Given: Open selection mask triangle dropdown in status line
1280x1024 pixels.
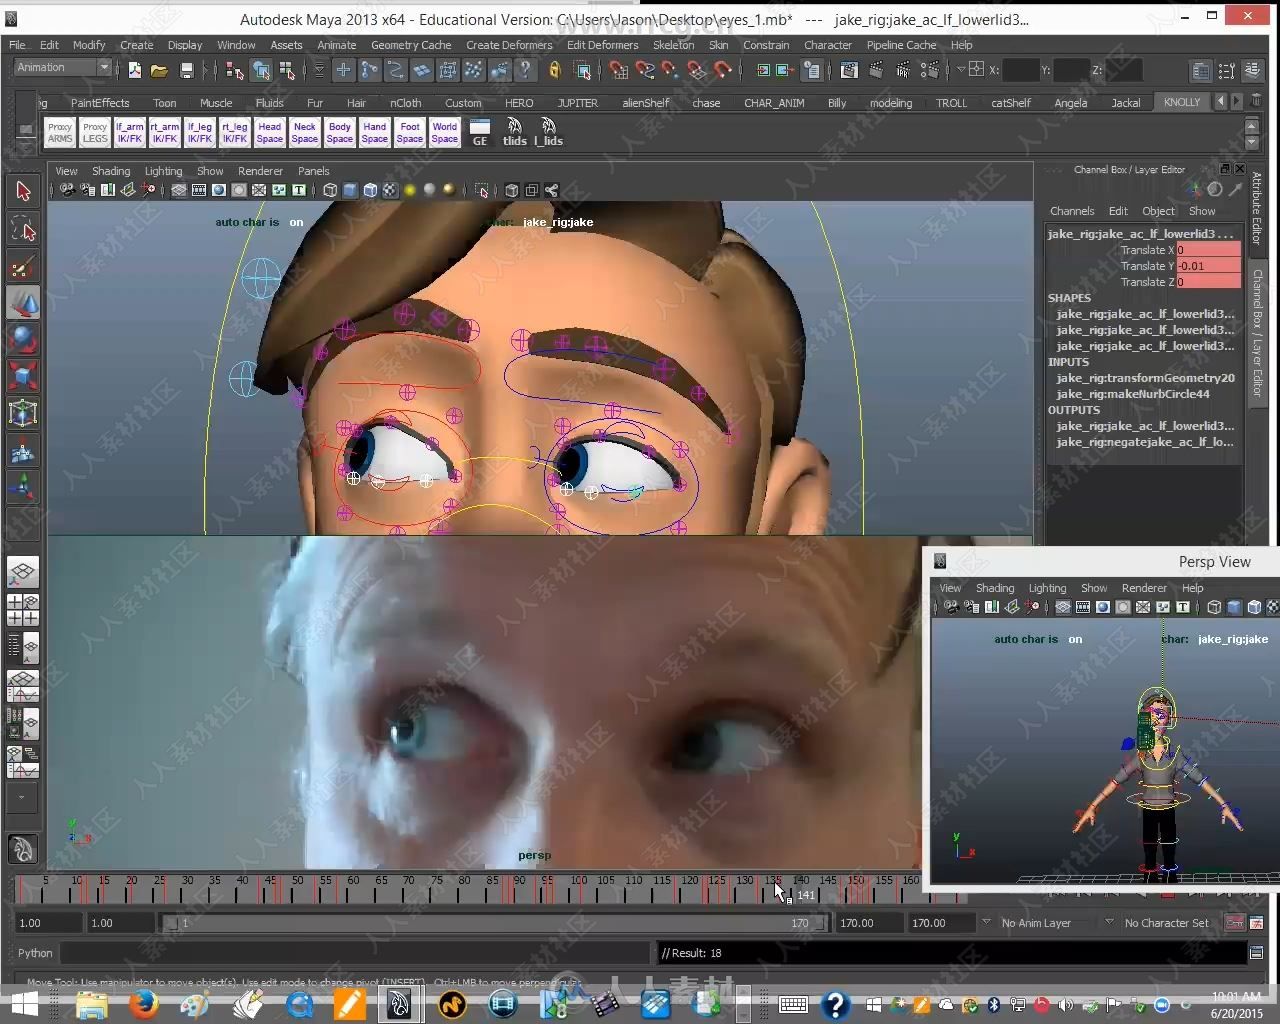Looking at the screenshot, I should point(319,70).
